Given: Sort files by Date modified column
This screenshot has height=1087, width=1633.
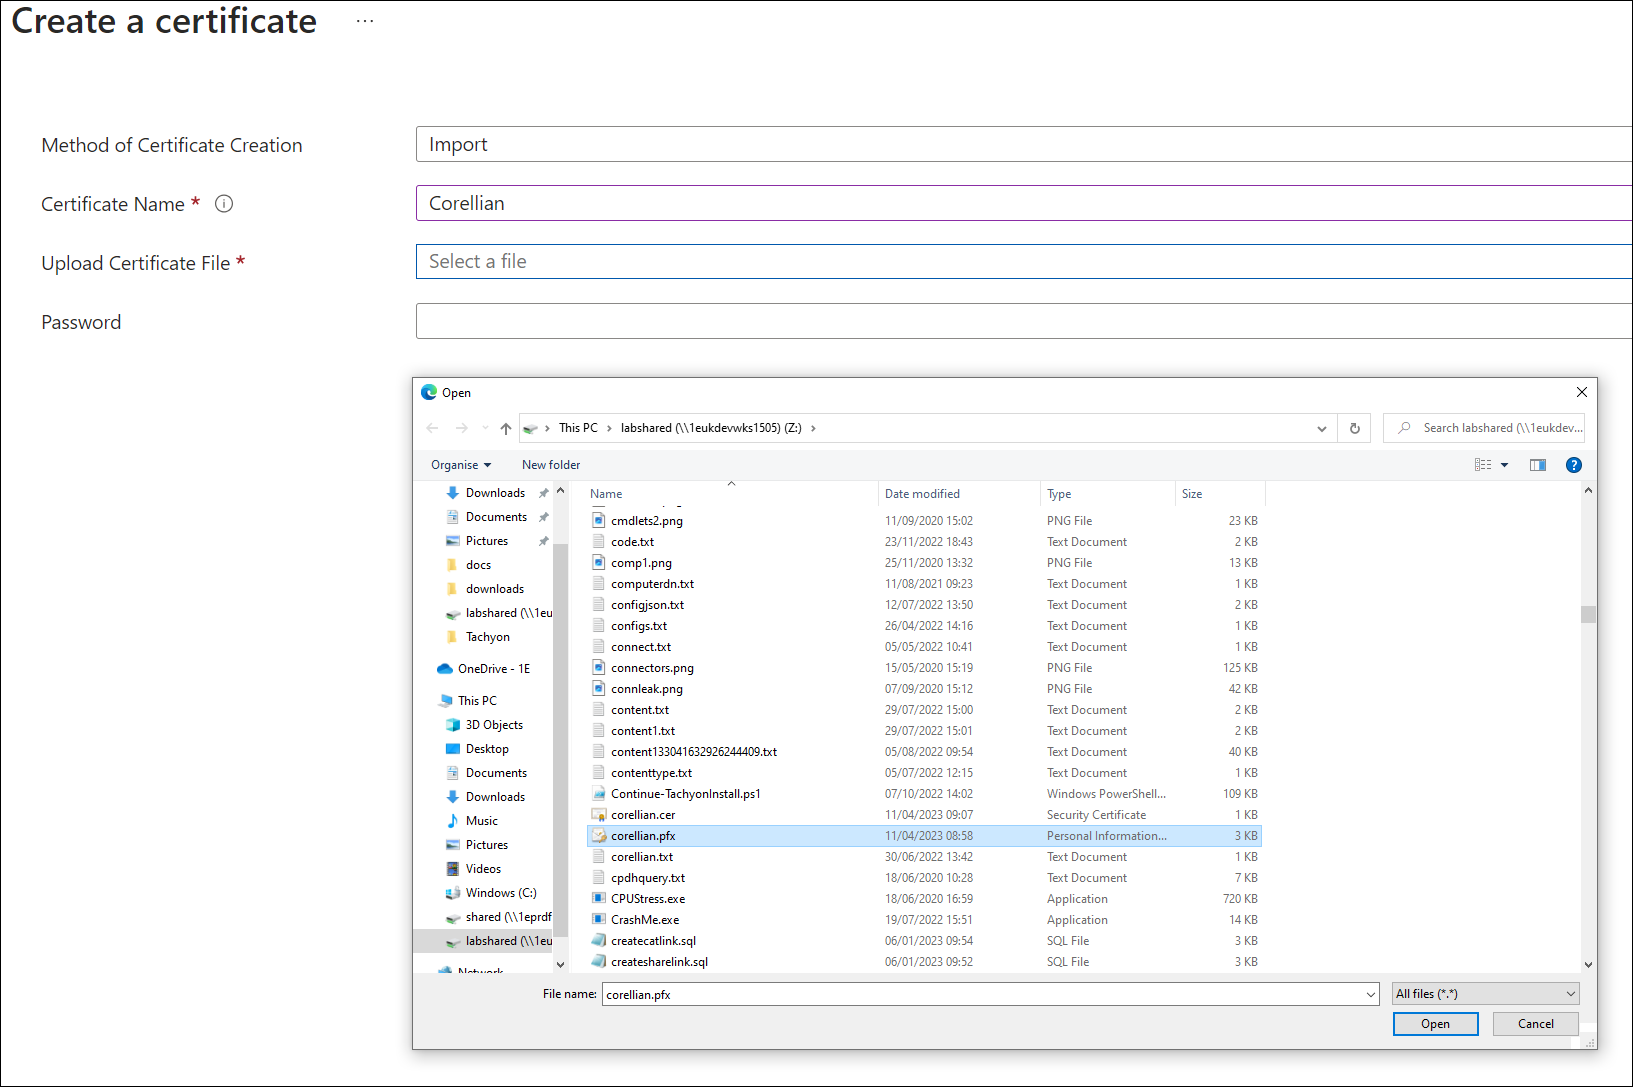Looking at the screenshot, I should [x=922, y=494].
